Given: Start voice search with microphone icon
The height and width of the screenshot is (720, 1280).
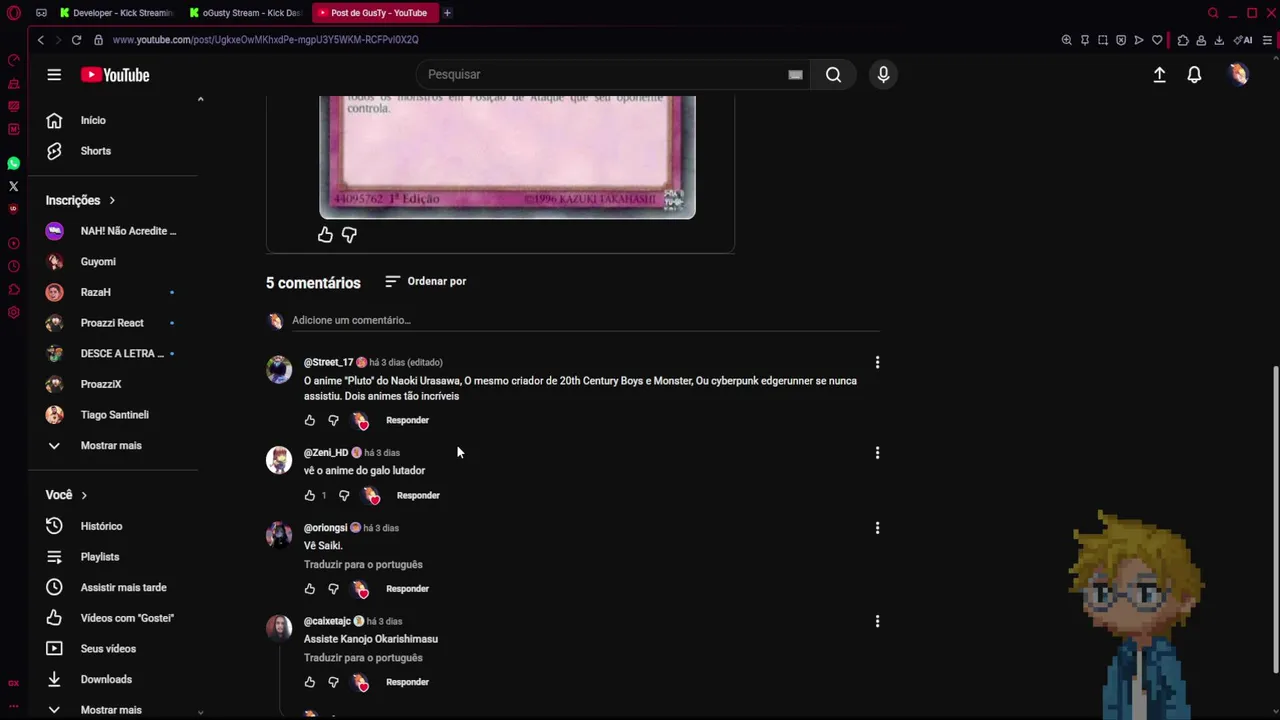Looking at the screenshot, I should (x=883, y=75).
